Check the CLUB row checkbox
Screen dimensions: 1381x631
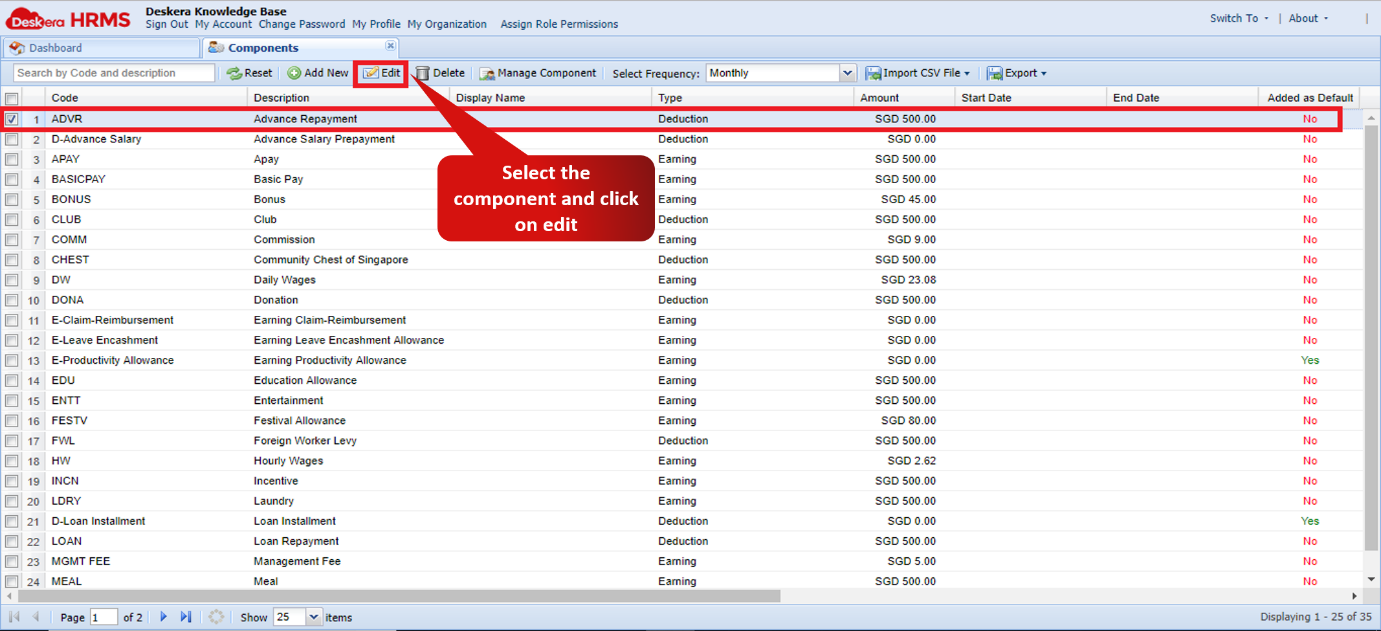click(11, 219)
